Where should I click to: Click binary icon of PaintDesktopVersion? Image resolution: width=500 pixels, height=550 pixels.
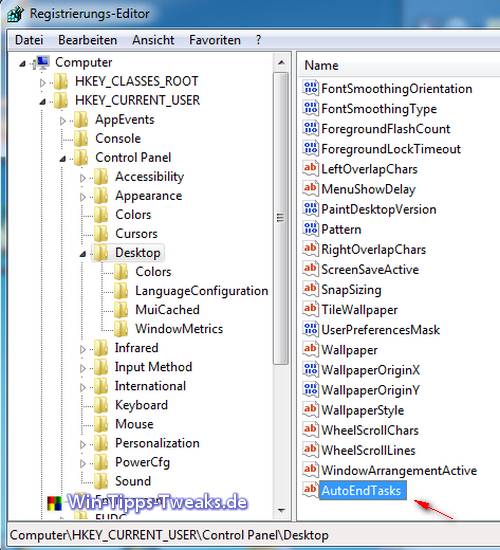point(311,209)
